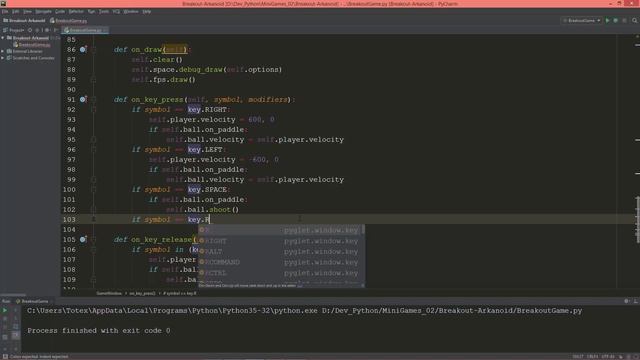Open the Run menu
The width and height of the screenshot is (640, 360).
tap(91, 11)
